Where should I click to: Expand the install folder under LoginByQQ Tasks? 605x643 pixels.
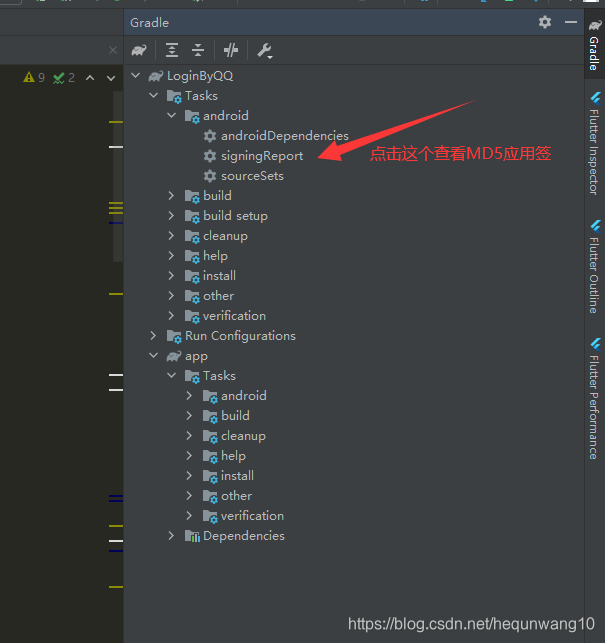coord(171,276)
